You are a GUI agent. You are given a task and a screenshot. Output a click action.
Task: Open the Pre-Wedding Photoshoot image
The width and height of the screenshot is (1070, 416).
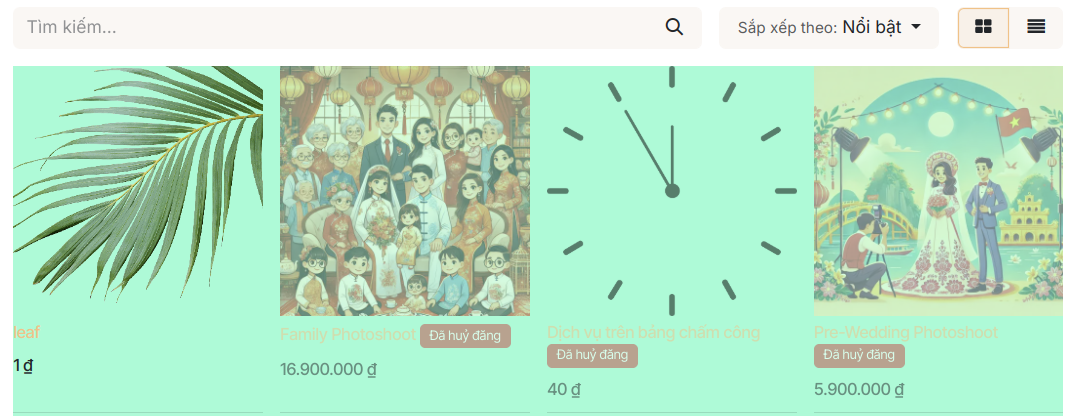click(x=938, y=191)
